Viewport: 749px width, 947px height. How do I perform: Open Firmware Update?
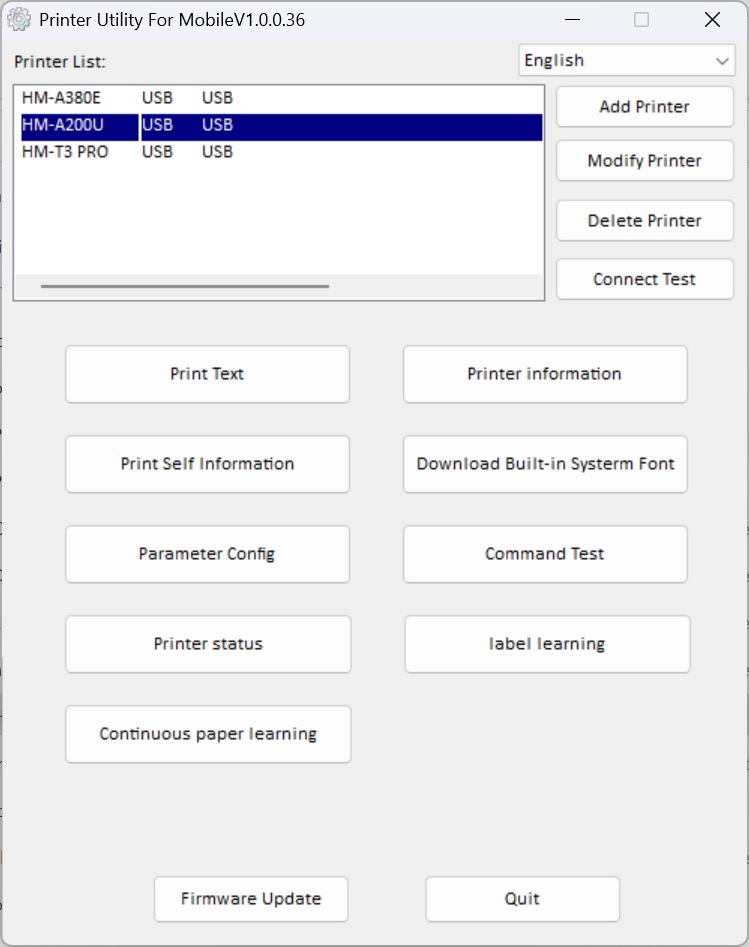(251, 899)
